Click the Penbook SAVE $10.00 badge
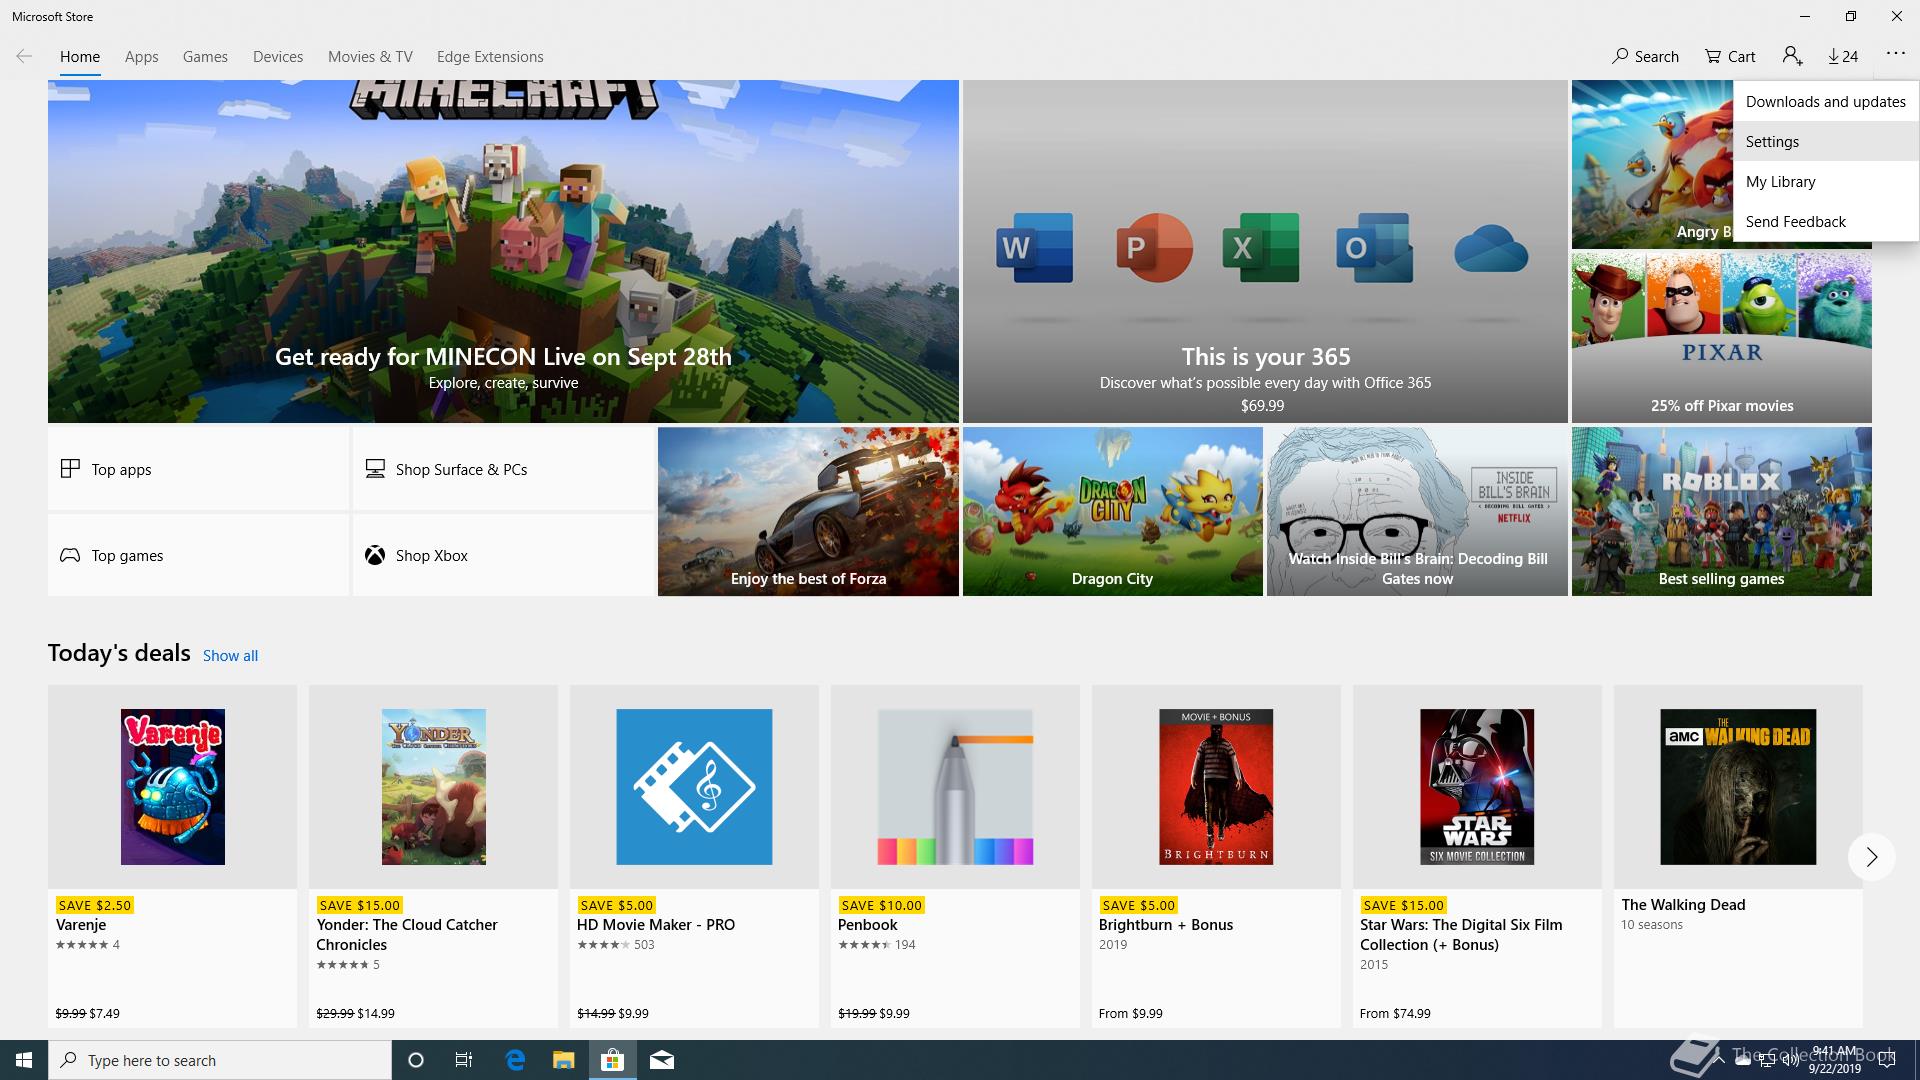Viewport: 1920px width, 1080px height. pos(881,905)
